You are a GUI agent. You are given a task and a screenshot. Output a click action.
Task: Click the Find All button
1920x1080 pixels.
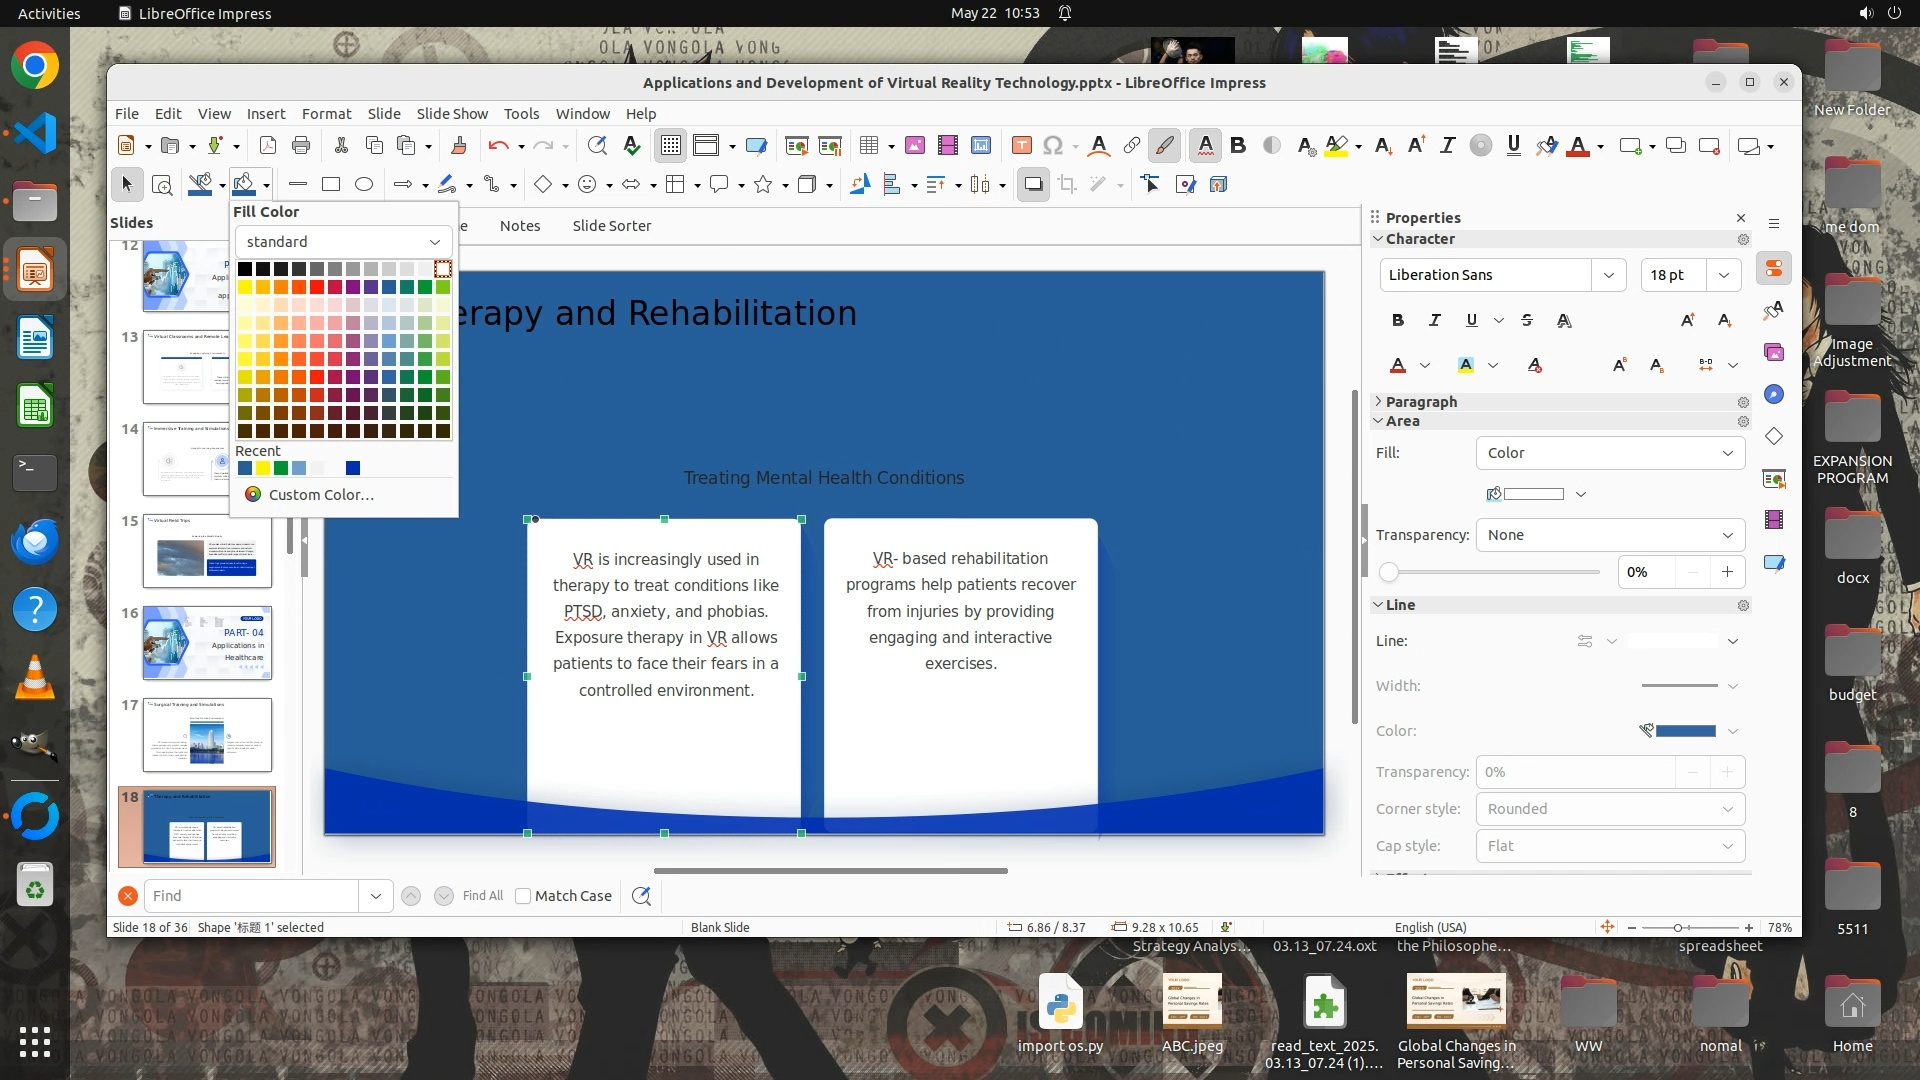point(483,896)
